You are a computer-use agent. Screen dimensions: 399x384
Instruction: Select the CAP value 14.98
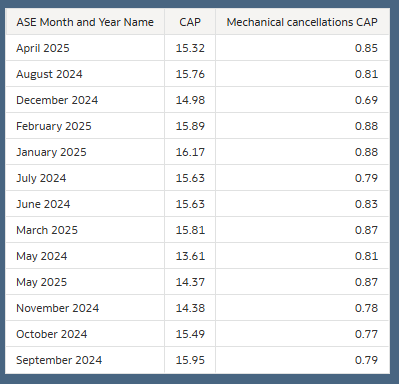(190, 100)
